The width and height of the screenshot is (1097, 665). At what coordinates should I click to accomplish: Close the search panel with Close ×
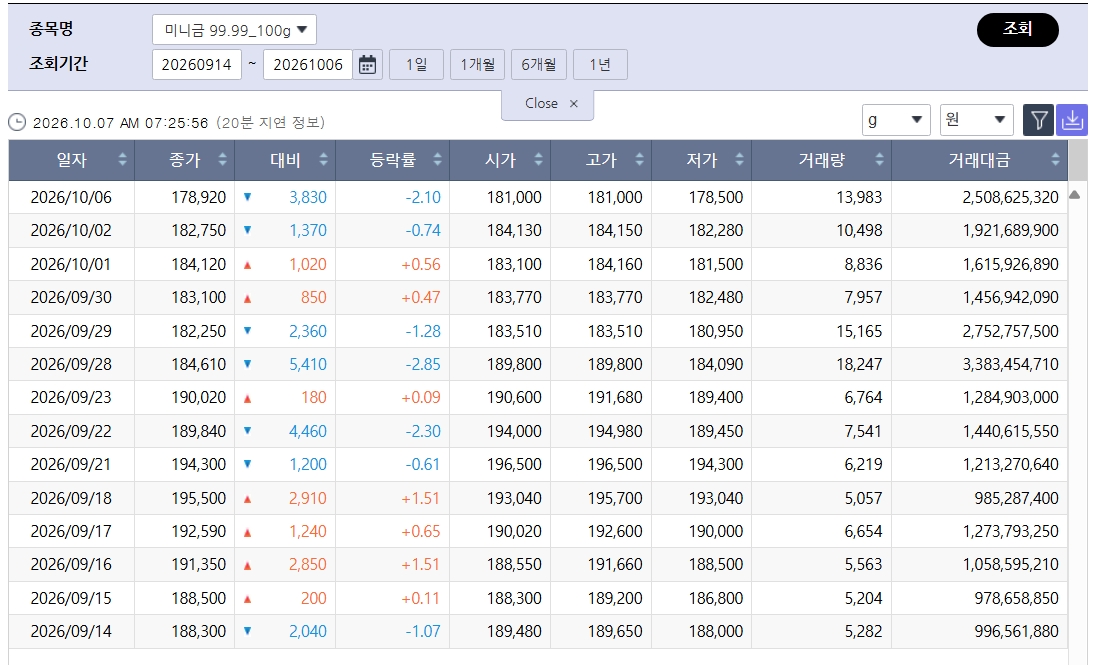tap(548, 103)
